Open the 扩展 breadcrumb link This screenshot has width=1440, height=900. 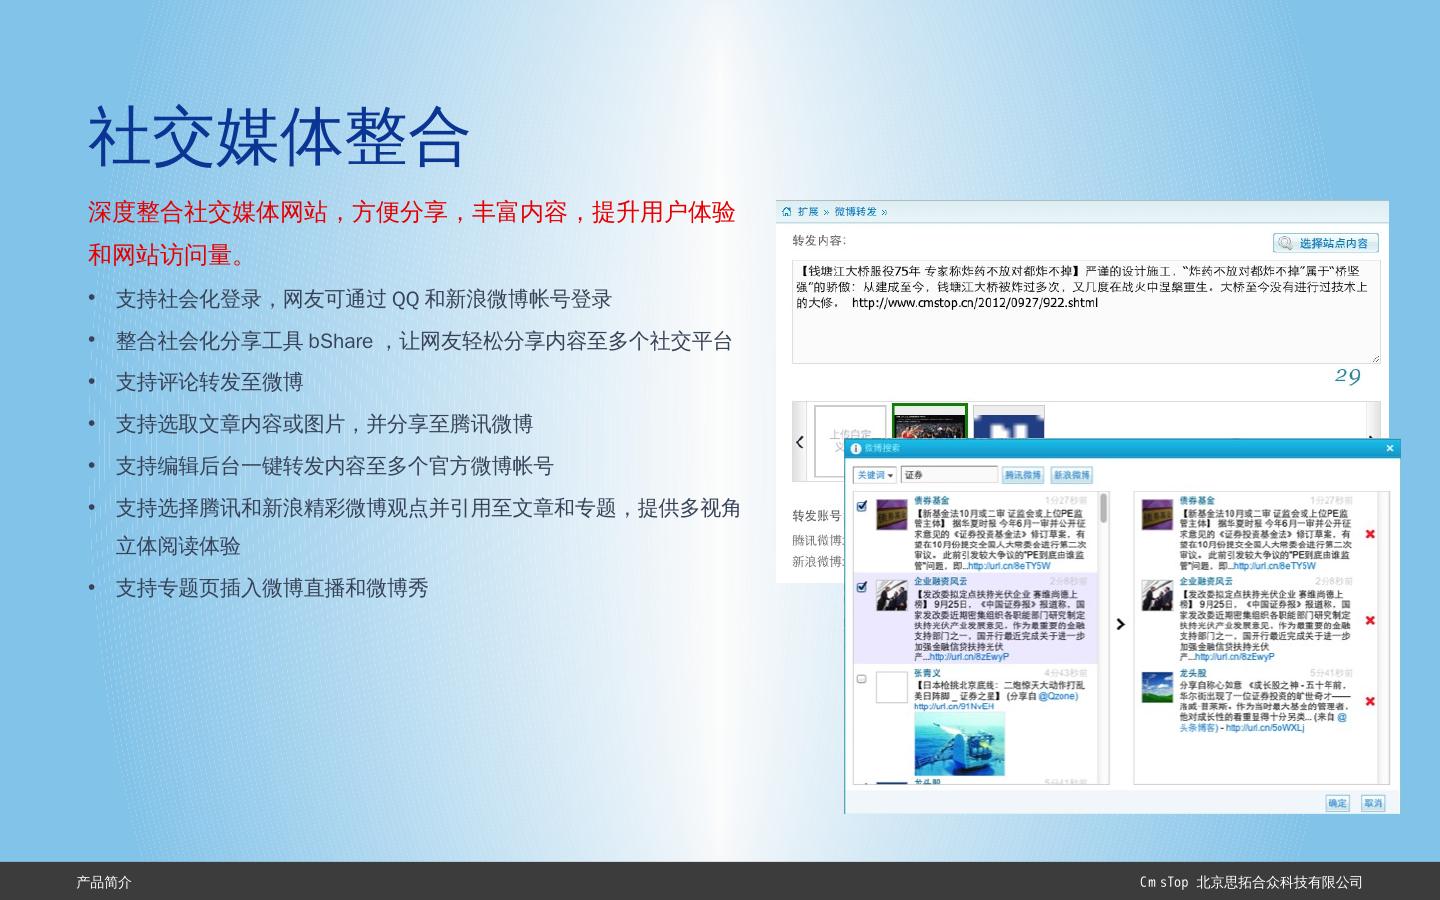[808, 212]
